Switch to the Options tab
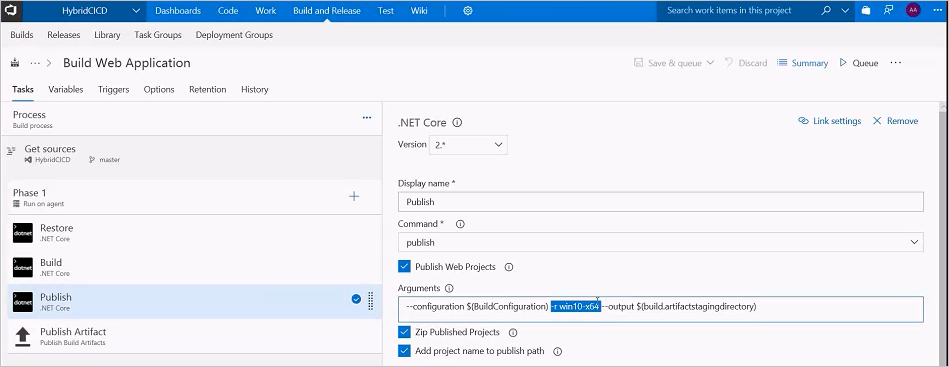 (159, 90)
